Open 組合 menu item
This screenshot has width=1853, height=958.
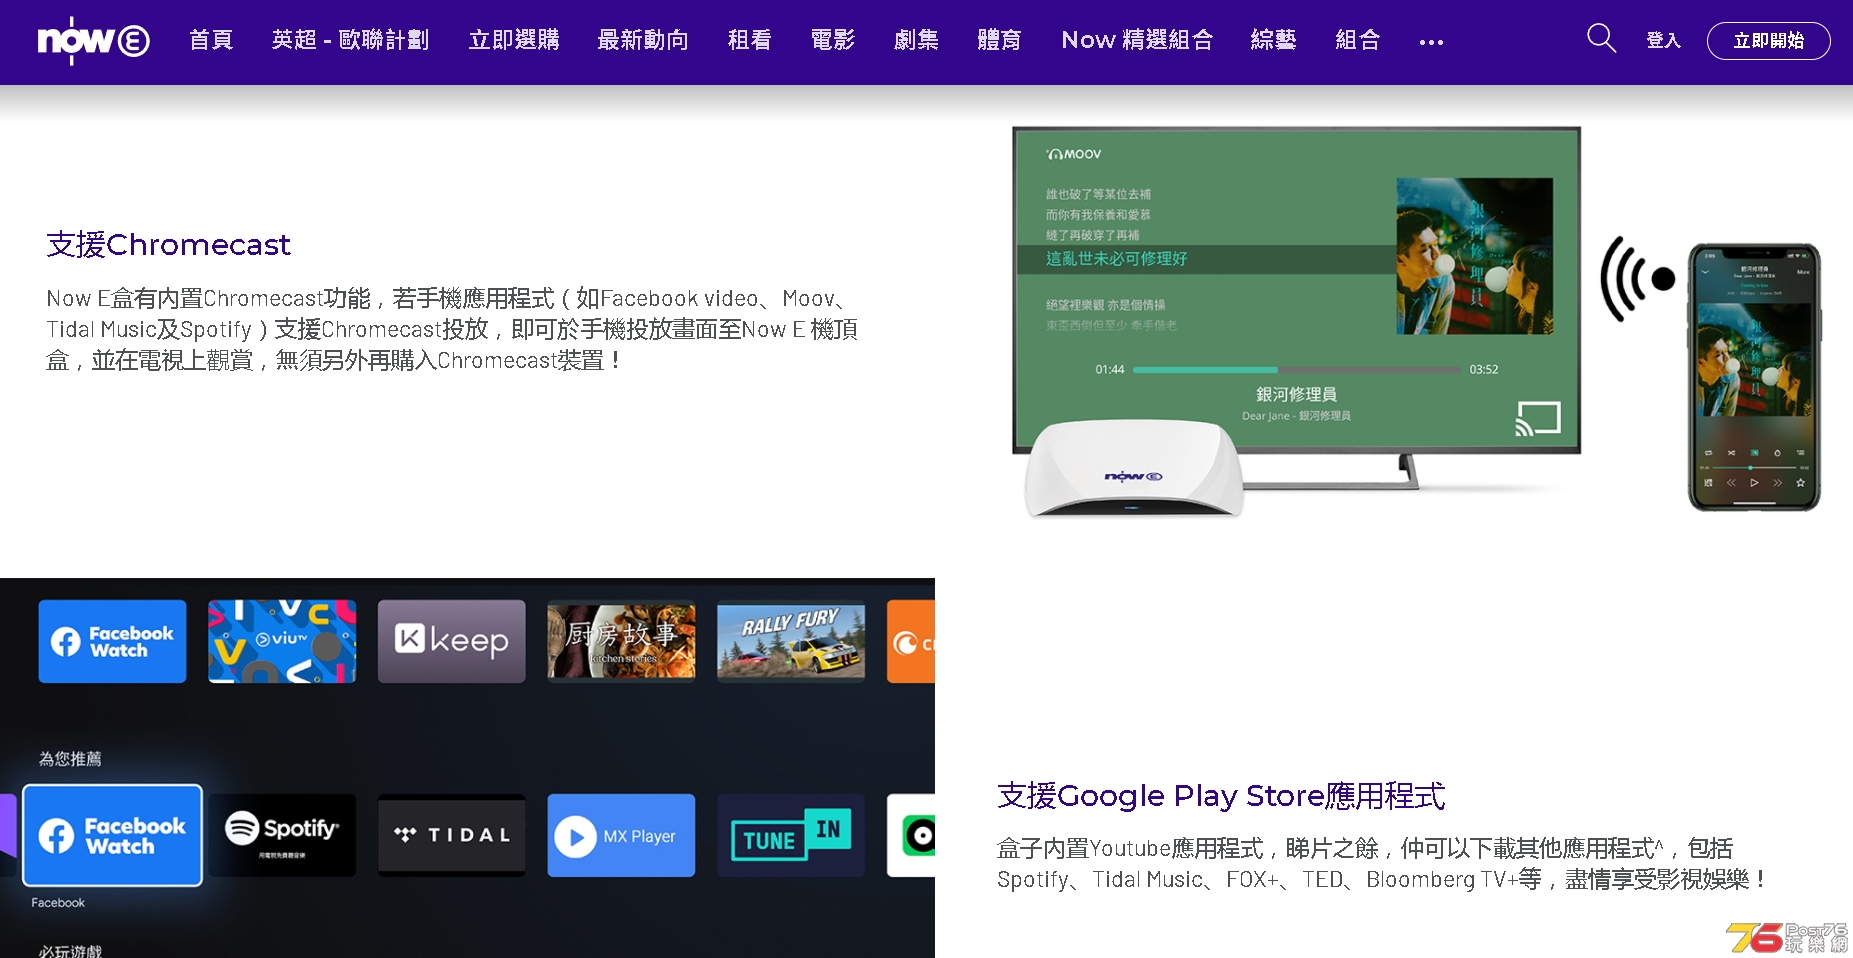pos(1357,40)
